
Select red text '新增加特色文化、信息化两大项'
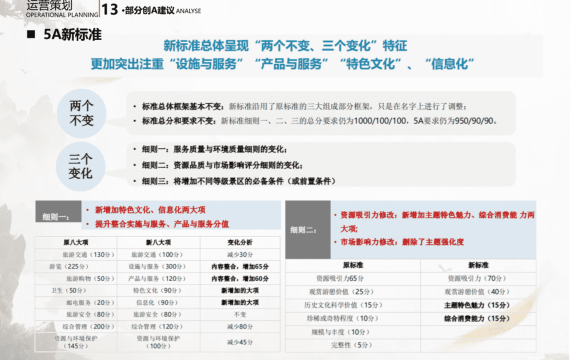tap(150, 210)
